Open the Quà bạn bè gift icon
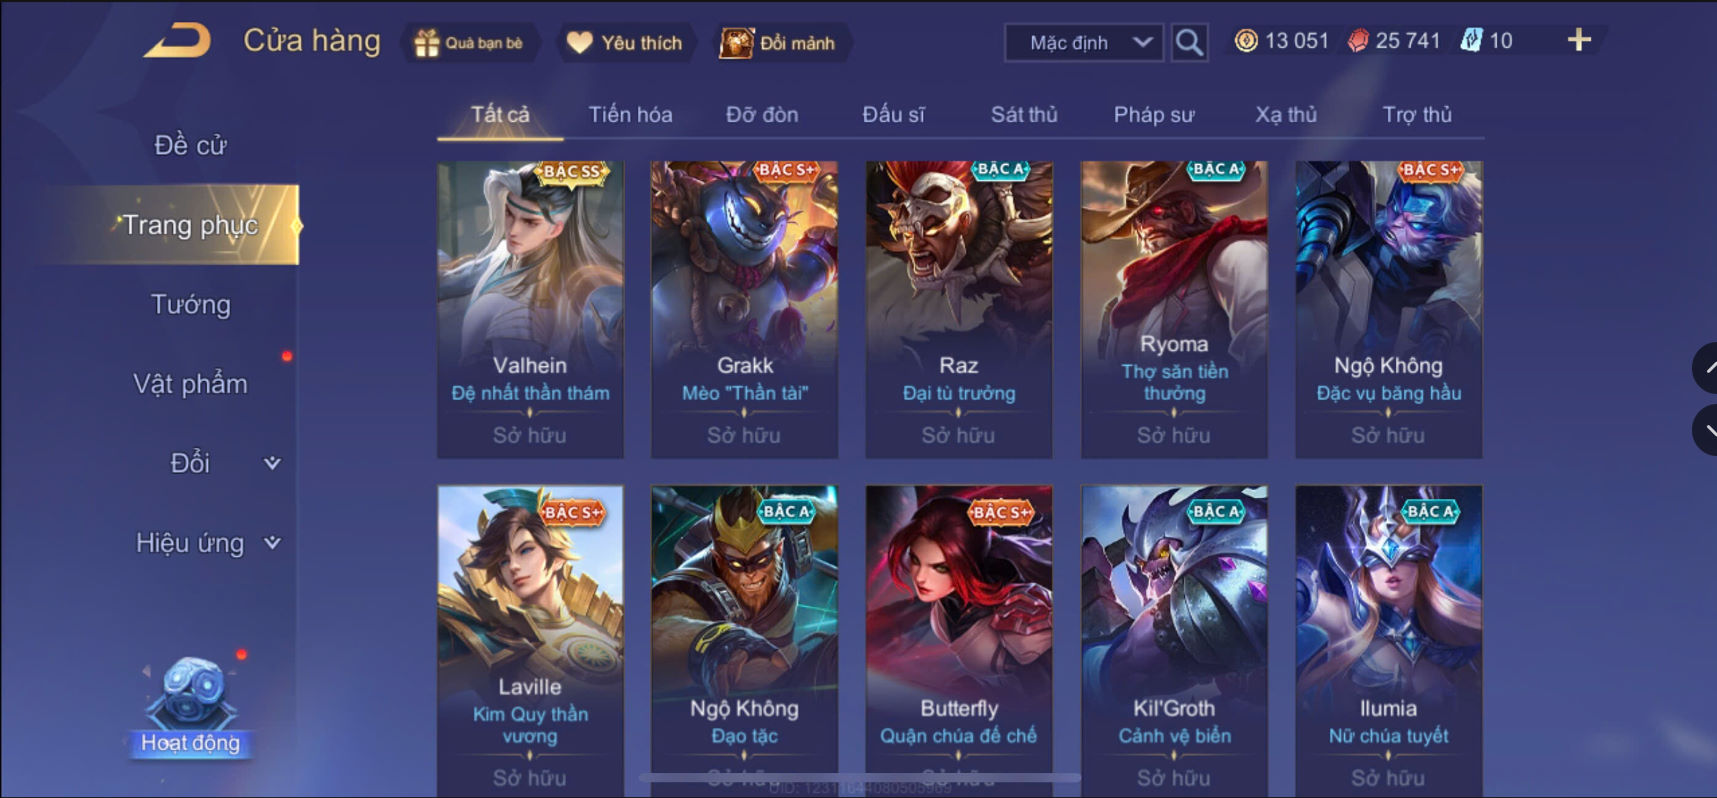1717x798 pixels. [x=427, y=43]
